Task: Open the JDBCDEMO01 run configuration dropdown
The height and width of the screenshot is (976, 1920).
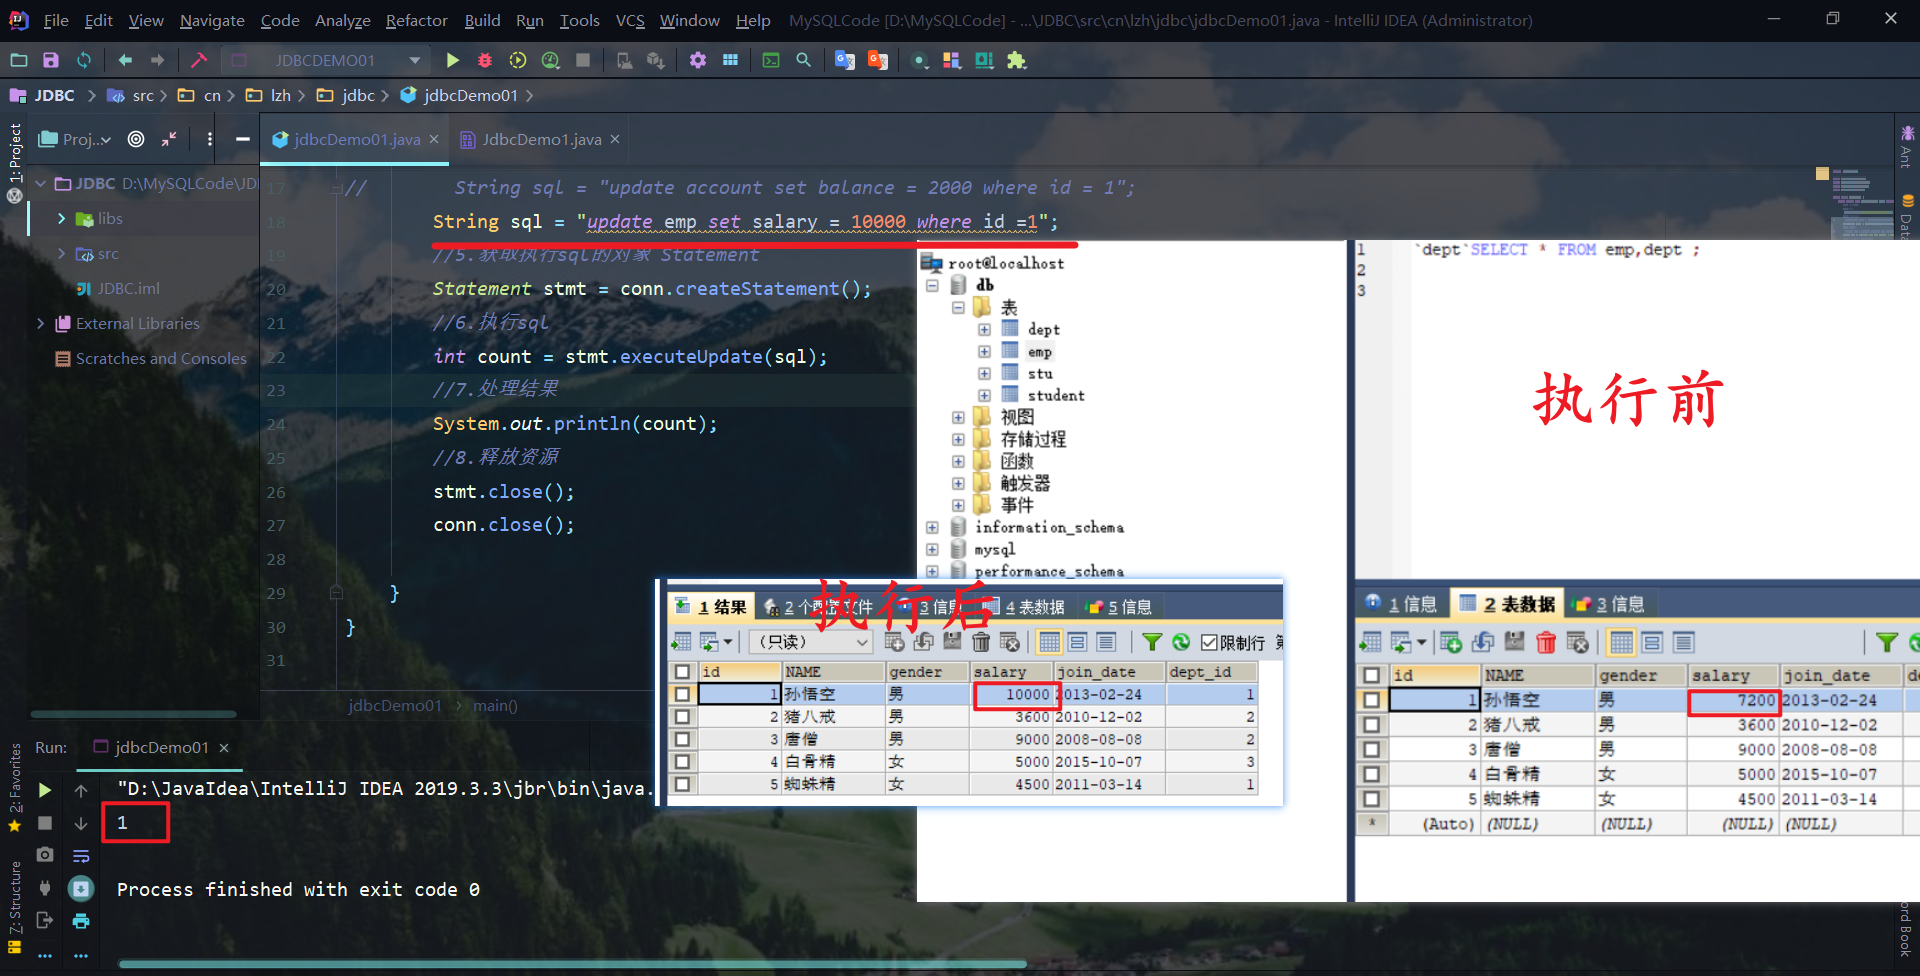Action: pos(414,60)
